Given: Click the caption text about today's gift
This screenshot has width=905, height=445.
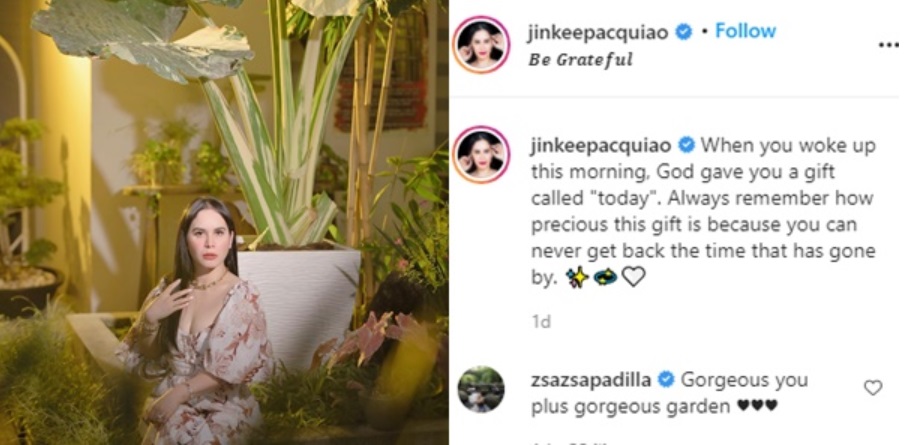Looking at the screenshot, I should point(703,212).
